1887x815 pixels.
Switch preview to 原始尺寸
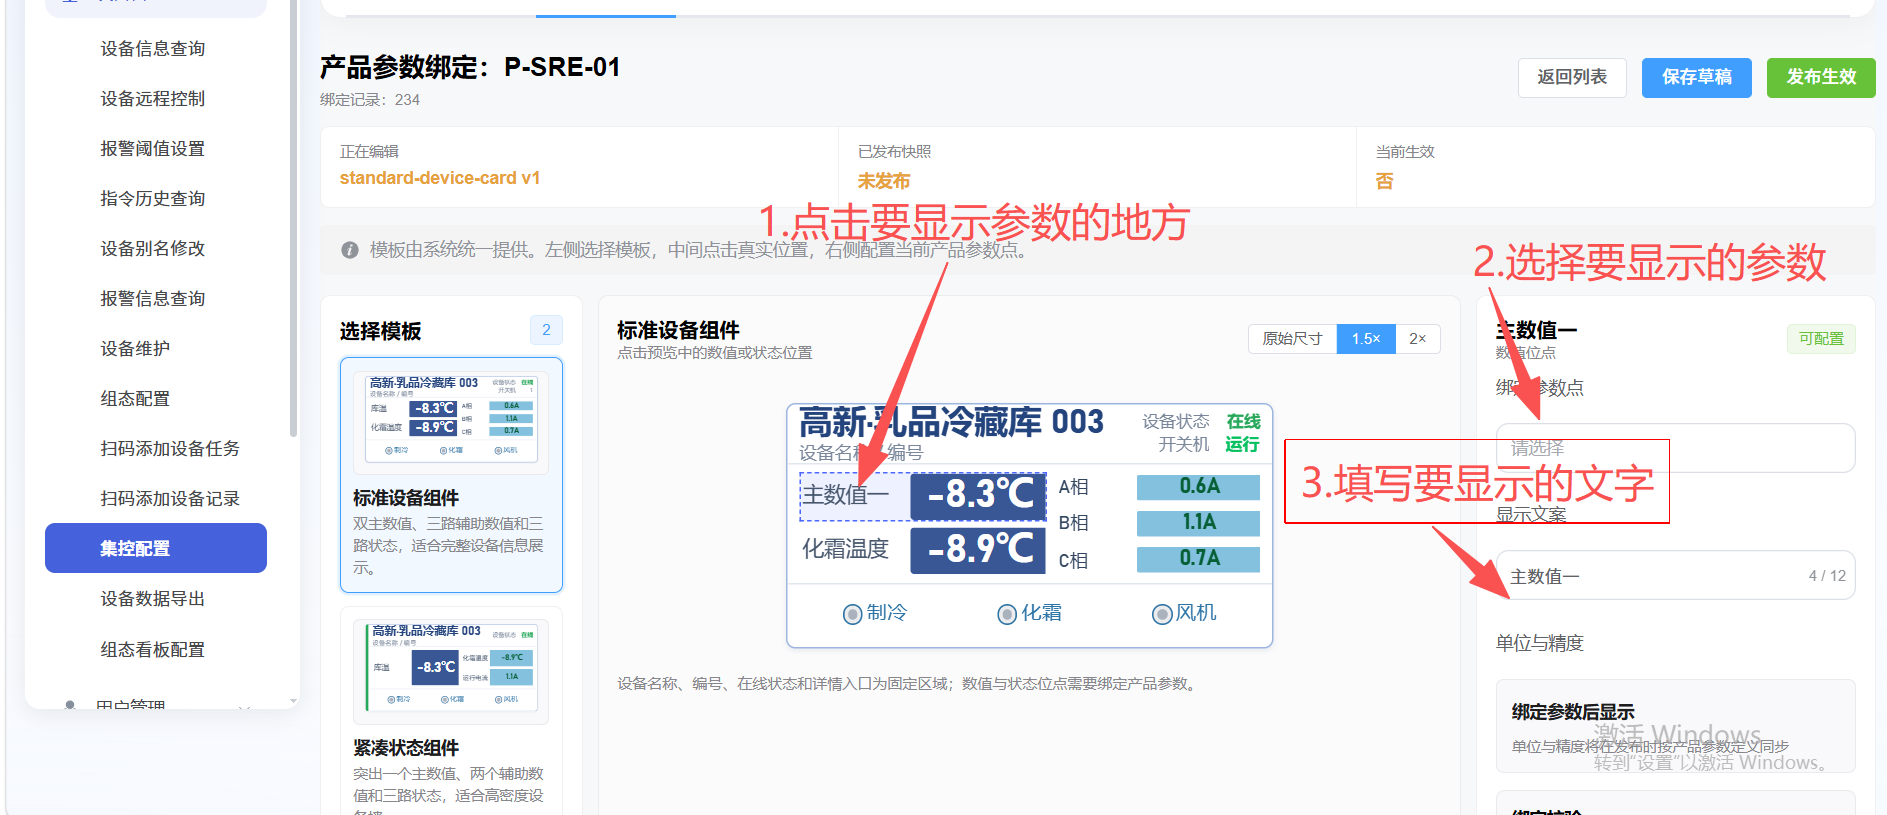pos(1292,339)
